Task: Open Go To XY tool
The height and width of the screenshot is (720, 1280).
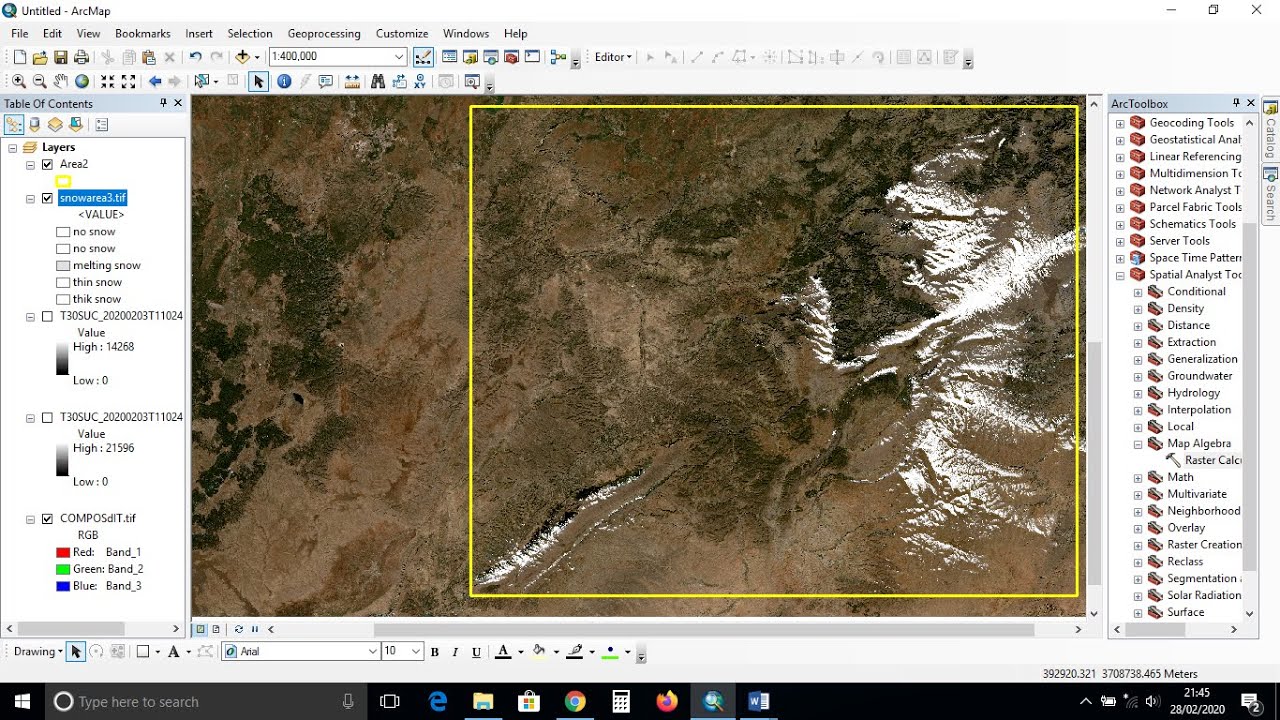Action: 420,82
